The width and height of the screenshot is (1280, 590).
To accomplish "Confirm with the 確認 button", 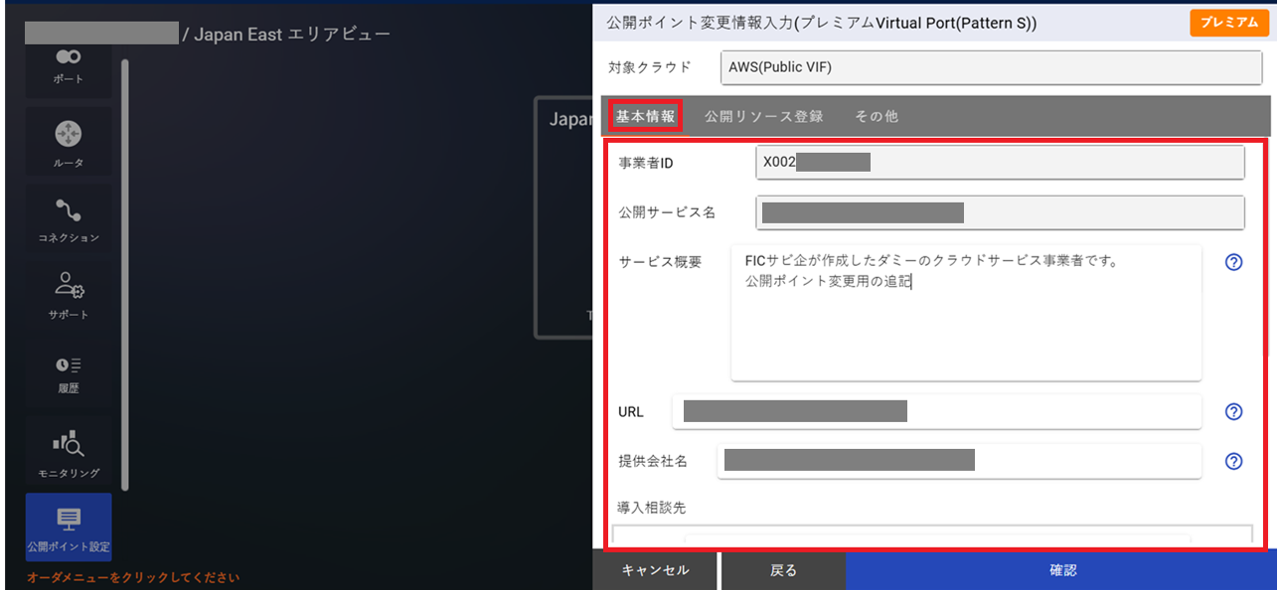I will point(1063,570).
